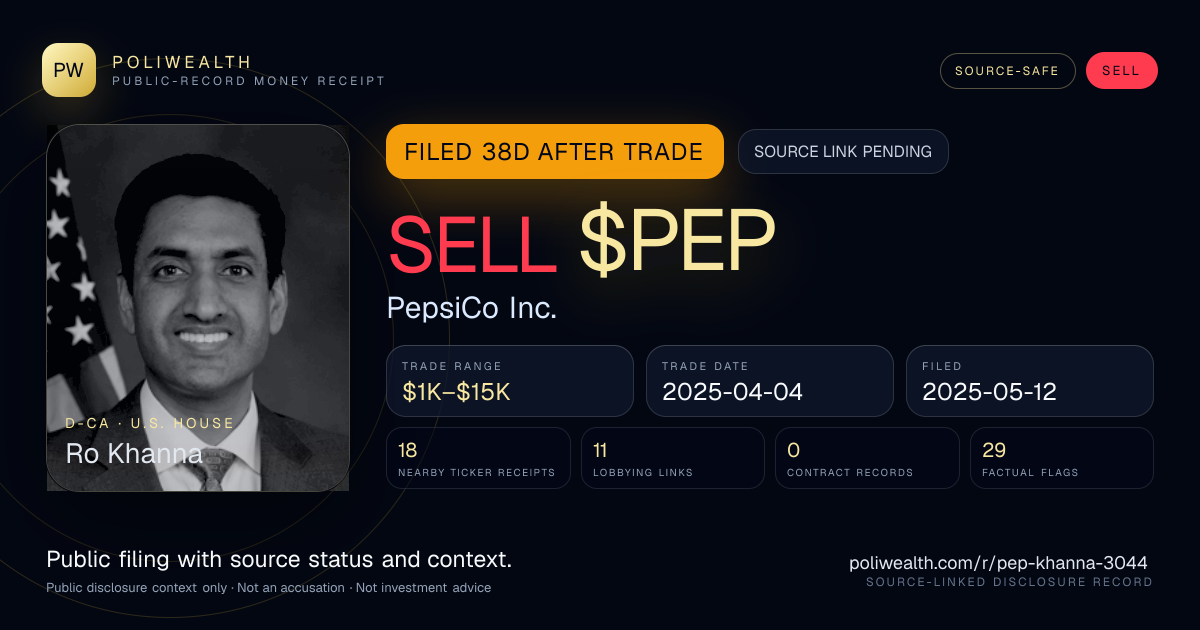View the 29 factual flags tile
The height and width of the screenshot is (630, 1200).
coord(1062,458)
